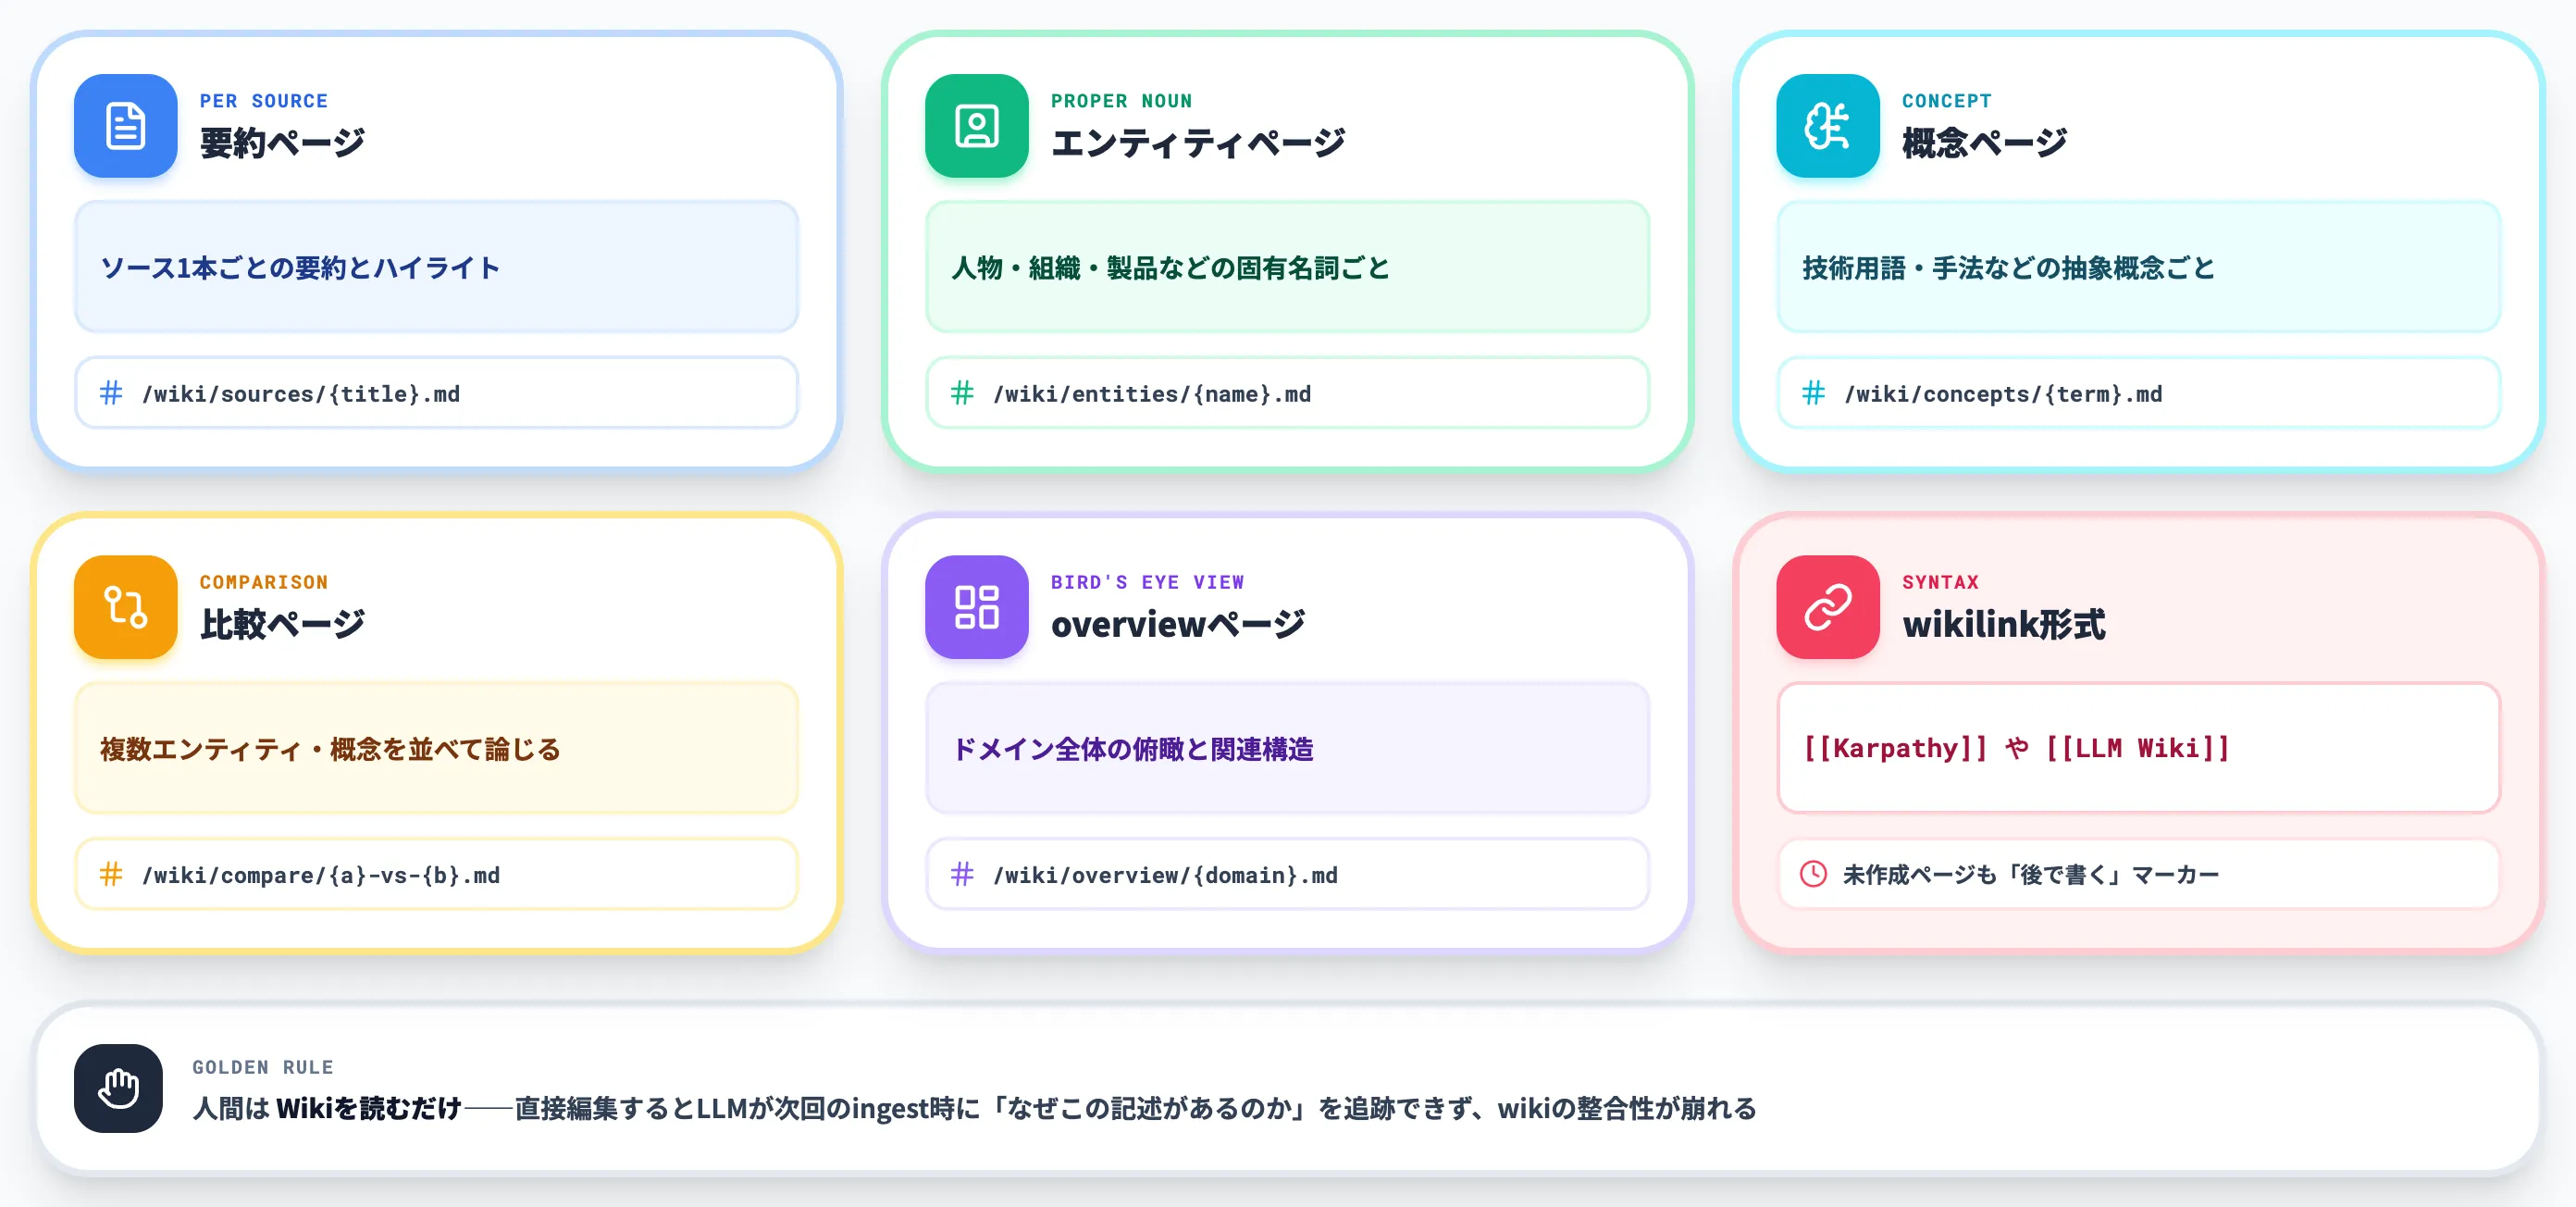The width and height of the screenshot is (2576, 1207).
Task: Click the hash icon beside /wiki/compare/{a}-vs-{b}.md
Action: click(111, 874)
